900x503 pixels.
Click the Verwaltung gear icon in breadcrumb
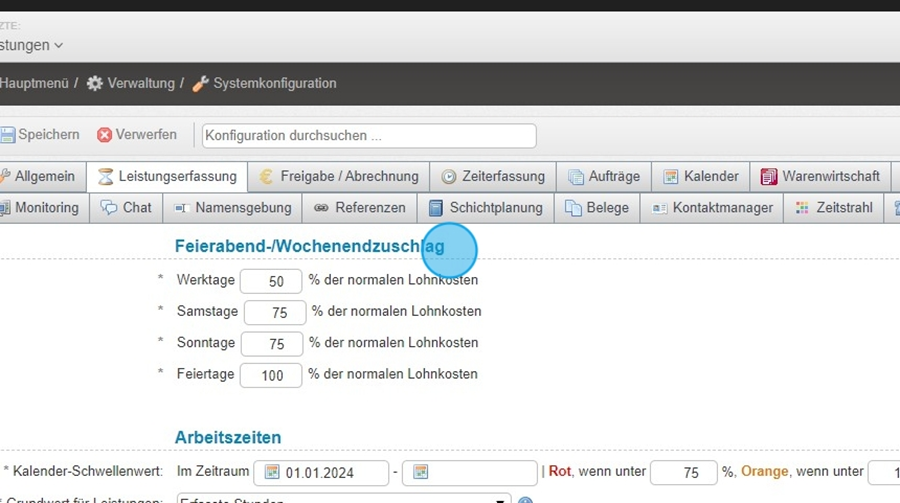[95, 84]
